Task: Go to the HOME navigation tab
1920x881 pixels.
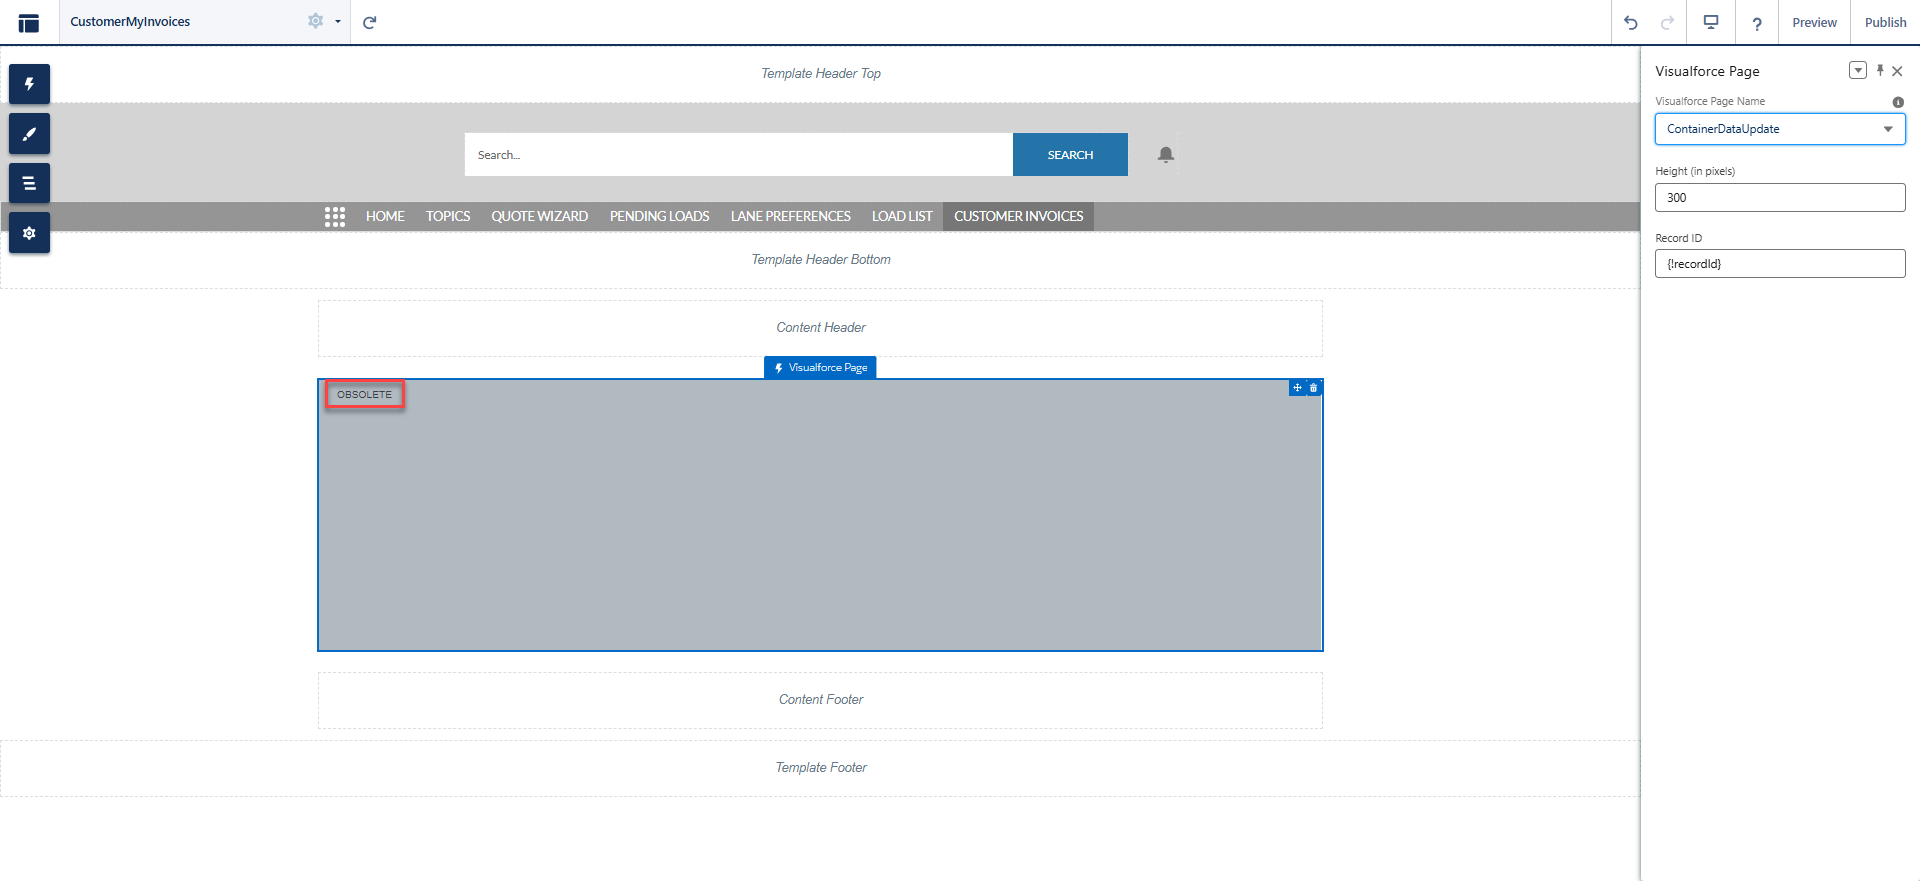Action: (x=385, y=217)
